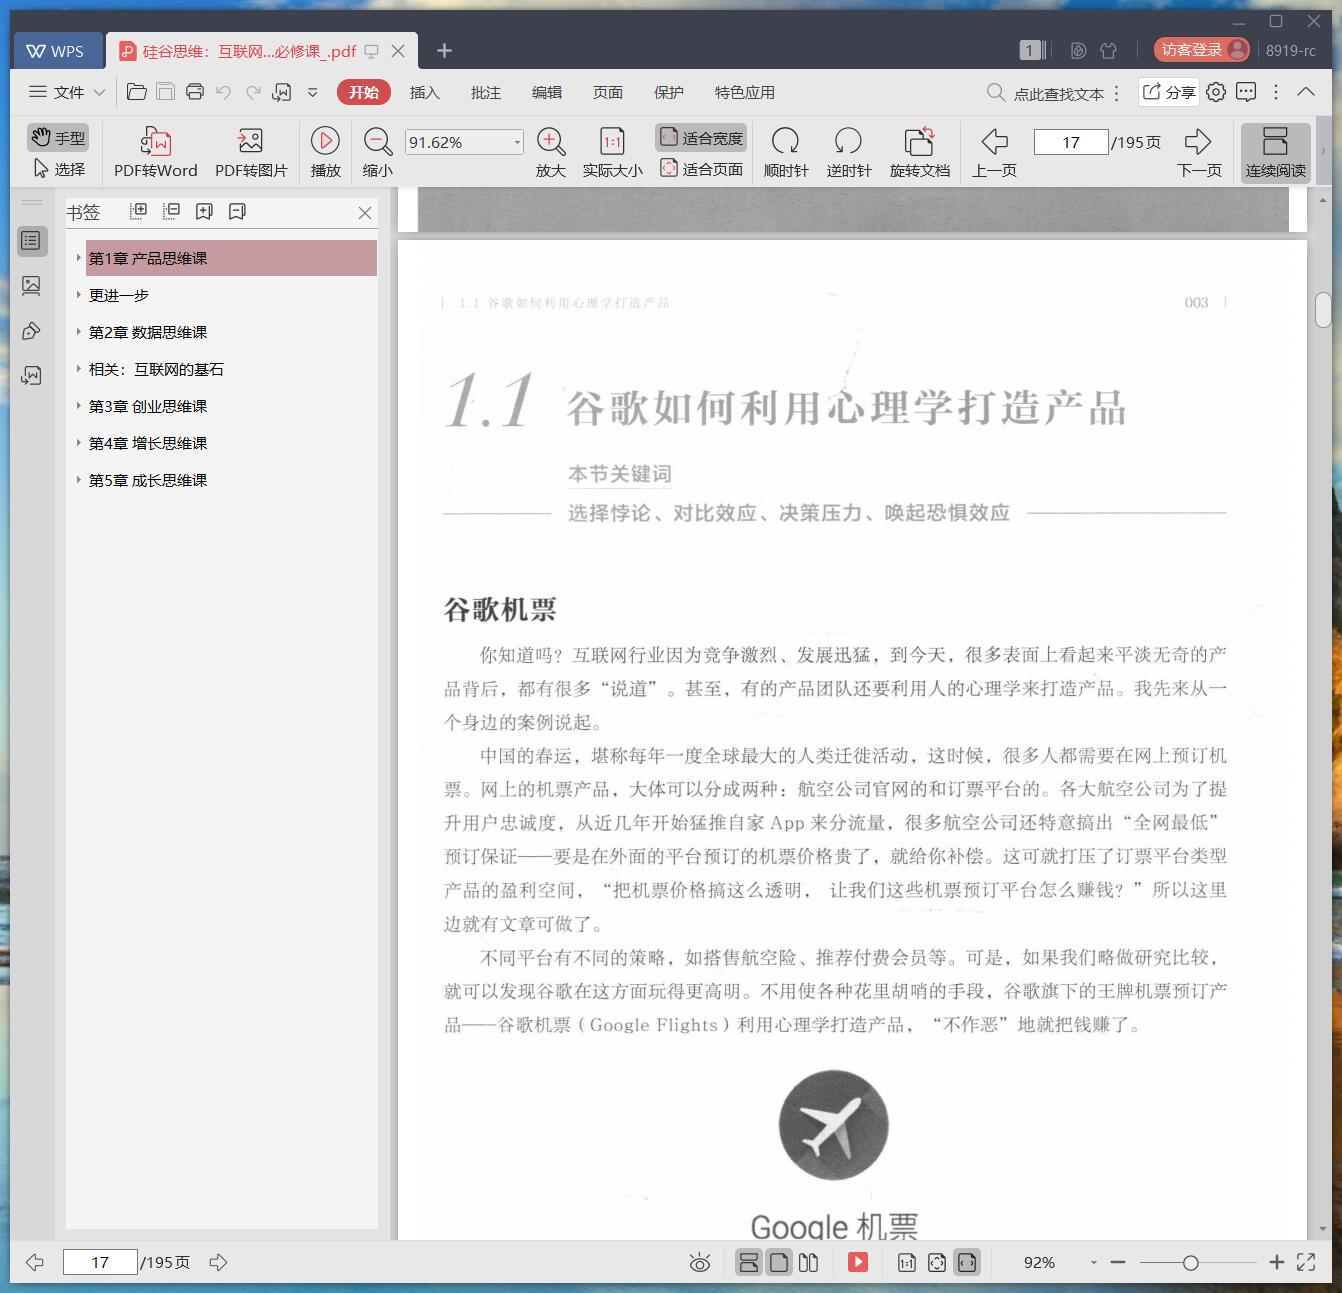Image resolution: width=1342 pixels, height=1293 pixels.
Task: Adjust the zoom slider handle in status bar
Action: tap(1190, 1263)
